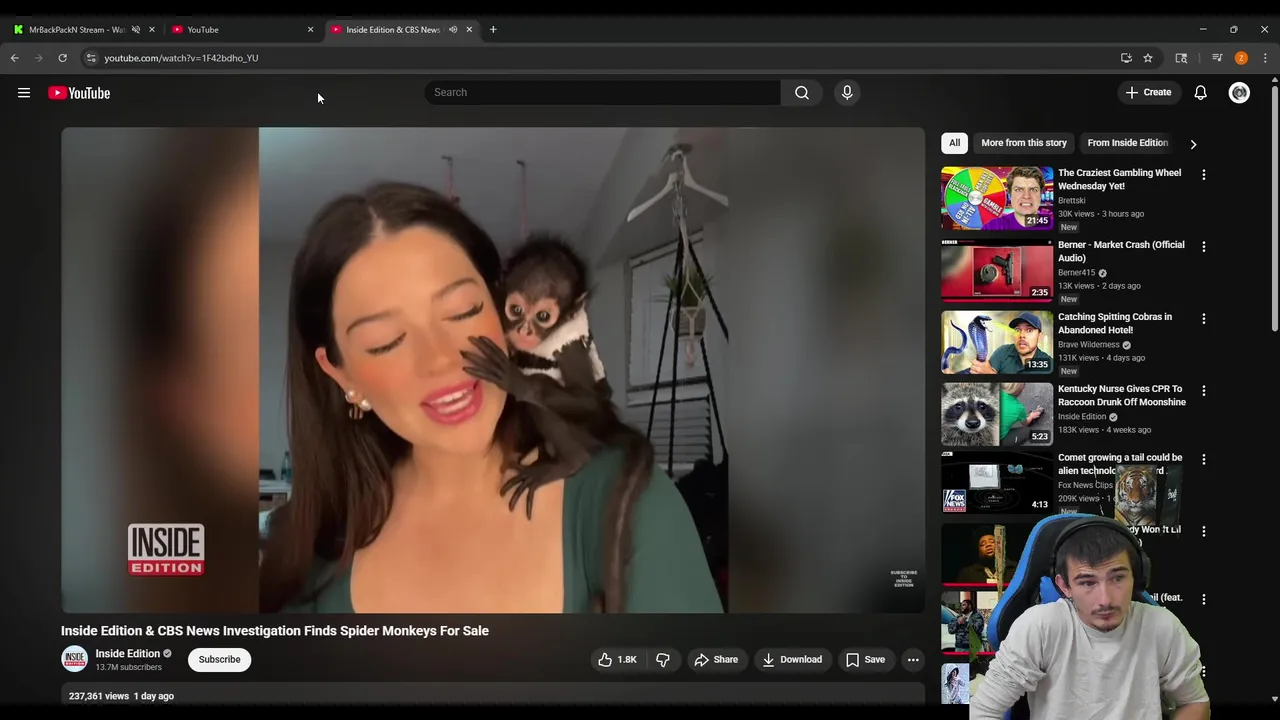Image resolution: width=1280 pixels, height=720 pixels.
Task: Subscribe to Inside Edition
Action: (x=219, y=660)
